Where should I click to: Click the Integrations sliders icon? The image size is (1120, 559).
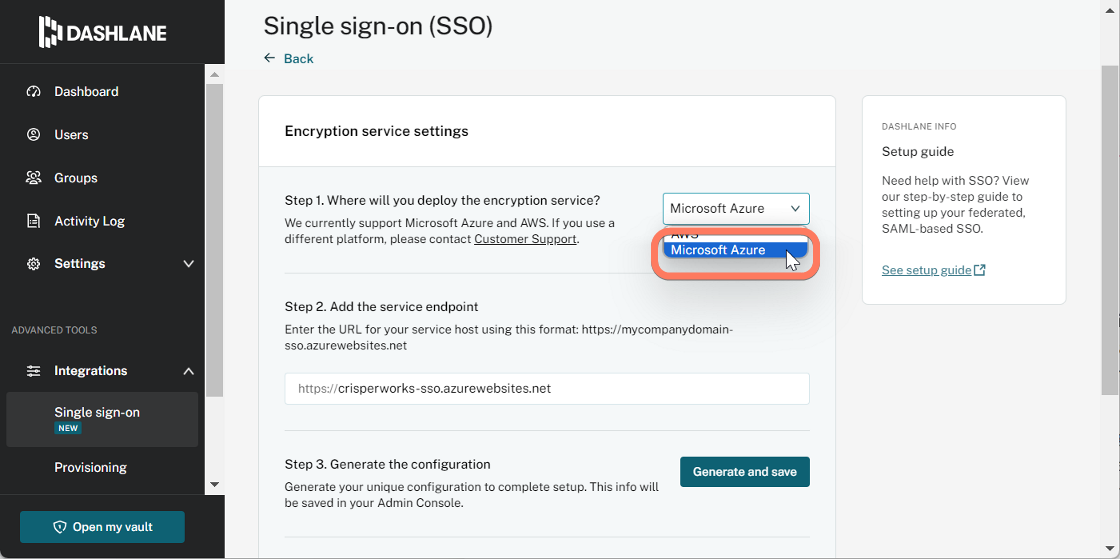point(34,371)
